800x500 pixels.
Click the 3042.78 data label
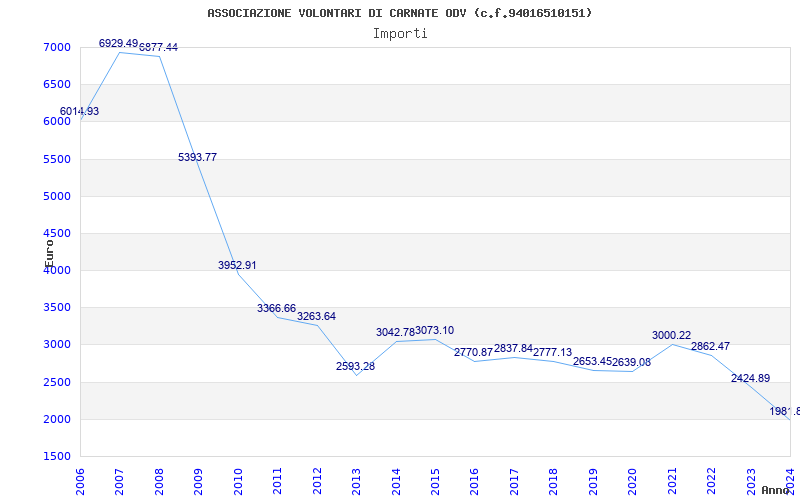[x=395, y=332]
